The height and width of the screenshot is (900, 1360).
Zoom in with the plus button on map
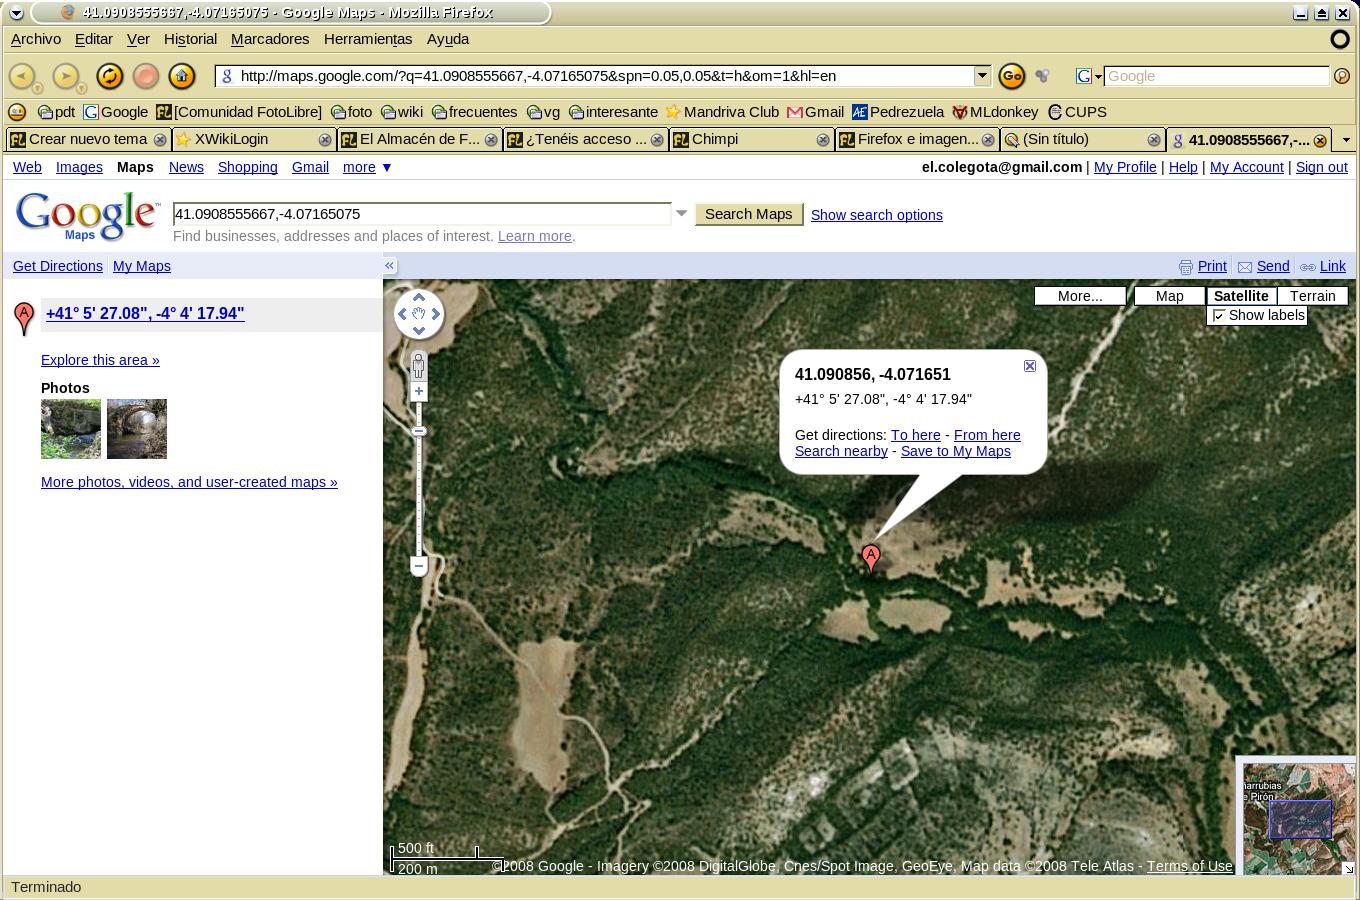(x=419, y=391)
